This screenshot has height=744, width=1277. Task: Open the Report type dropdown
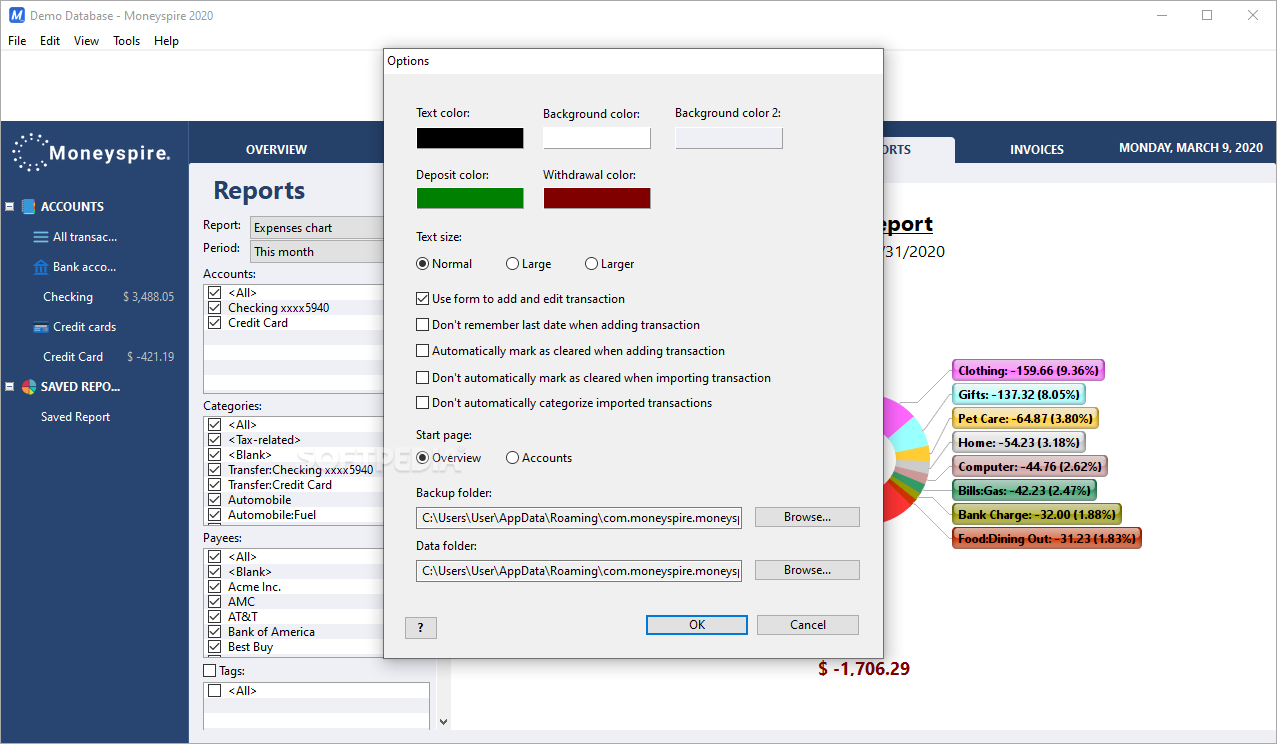tap(317, 228)
